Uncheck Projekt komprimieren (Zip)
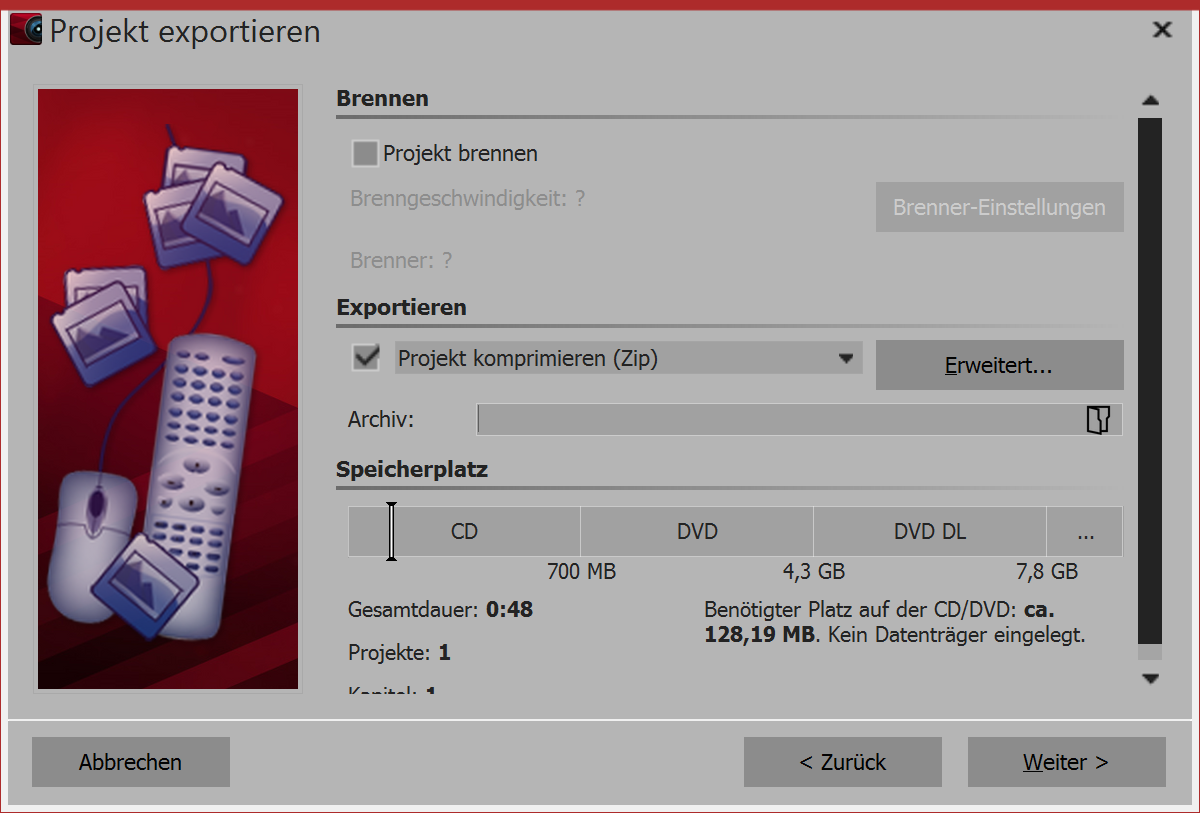The width and height of the screenshot is (1200, 813). (365, 357)
